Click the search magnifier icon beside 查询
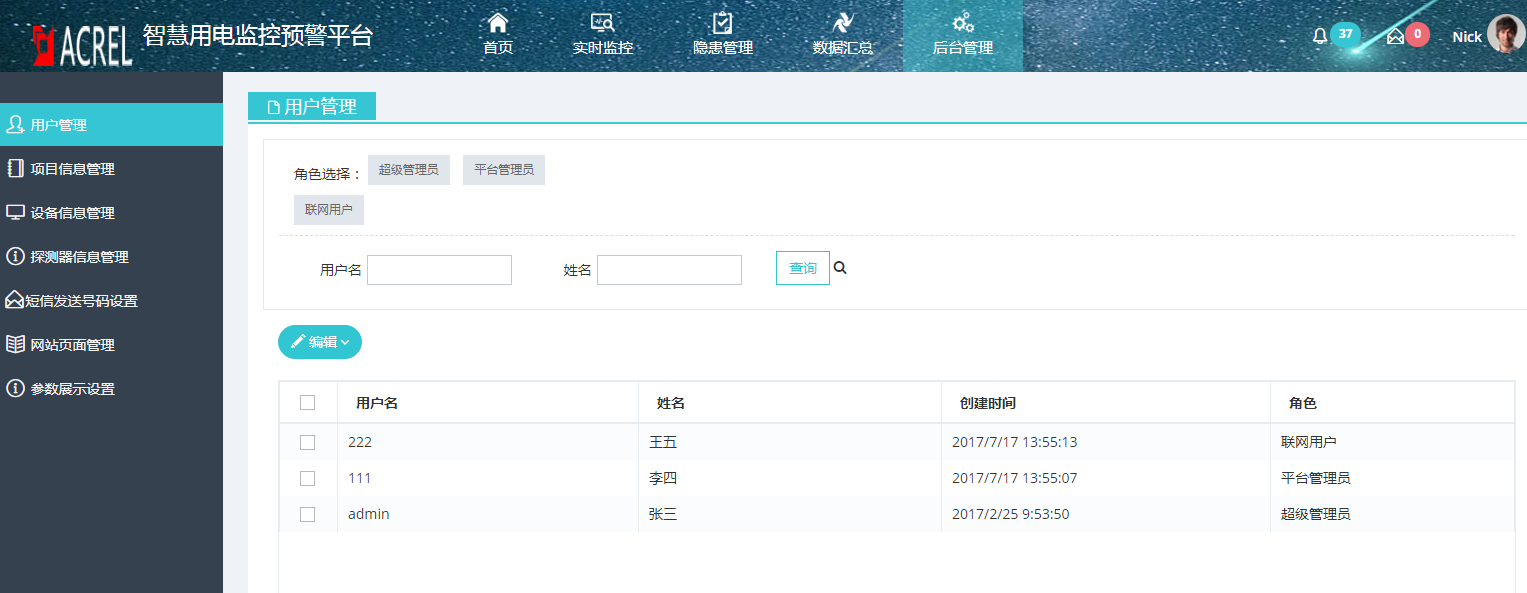The height and width of the screenshot is (593, 1527). coord(840,268)
